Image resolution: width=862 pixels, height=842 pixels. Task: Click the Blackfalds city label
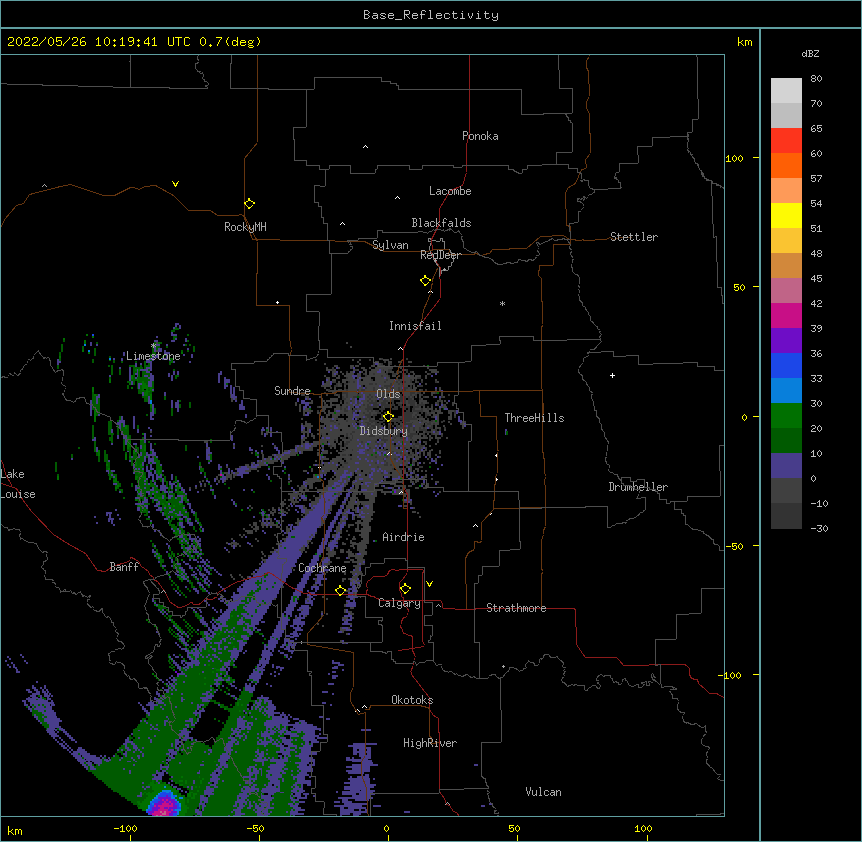[441, 223]
